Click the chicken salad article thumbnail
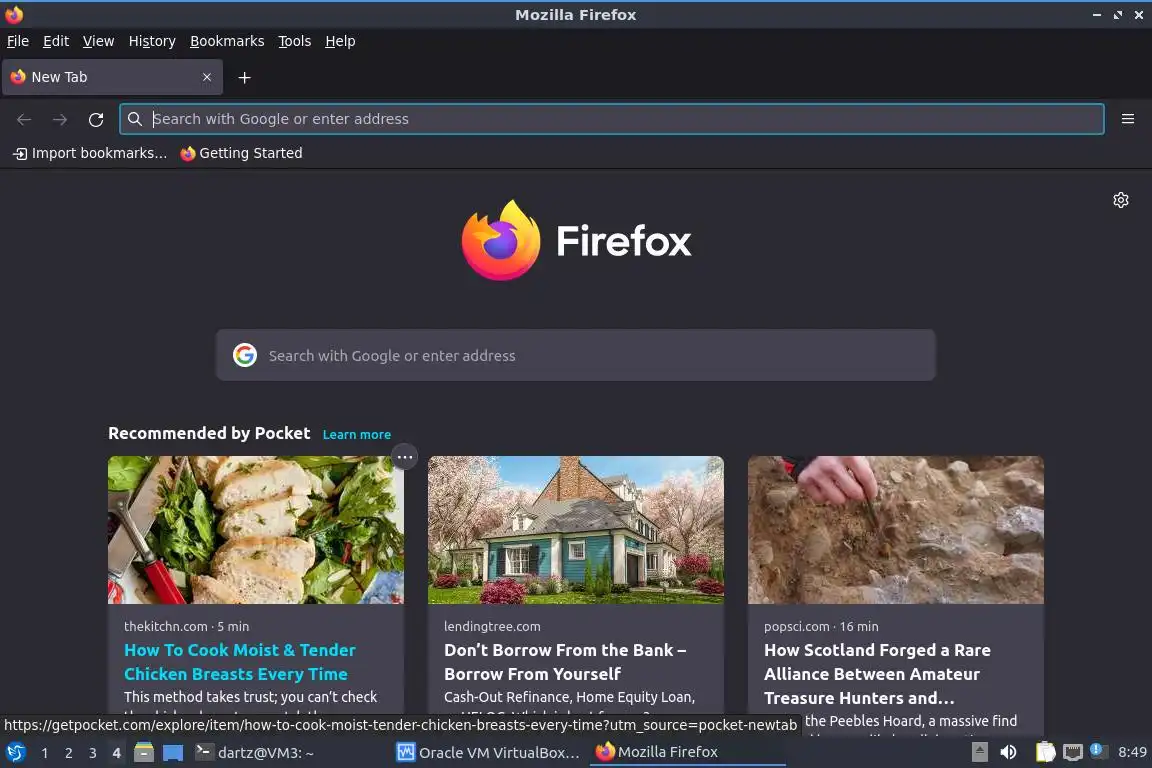1152x768 pixels. click(256, 530)
